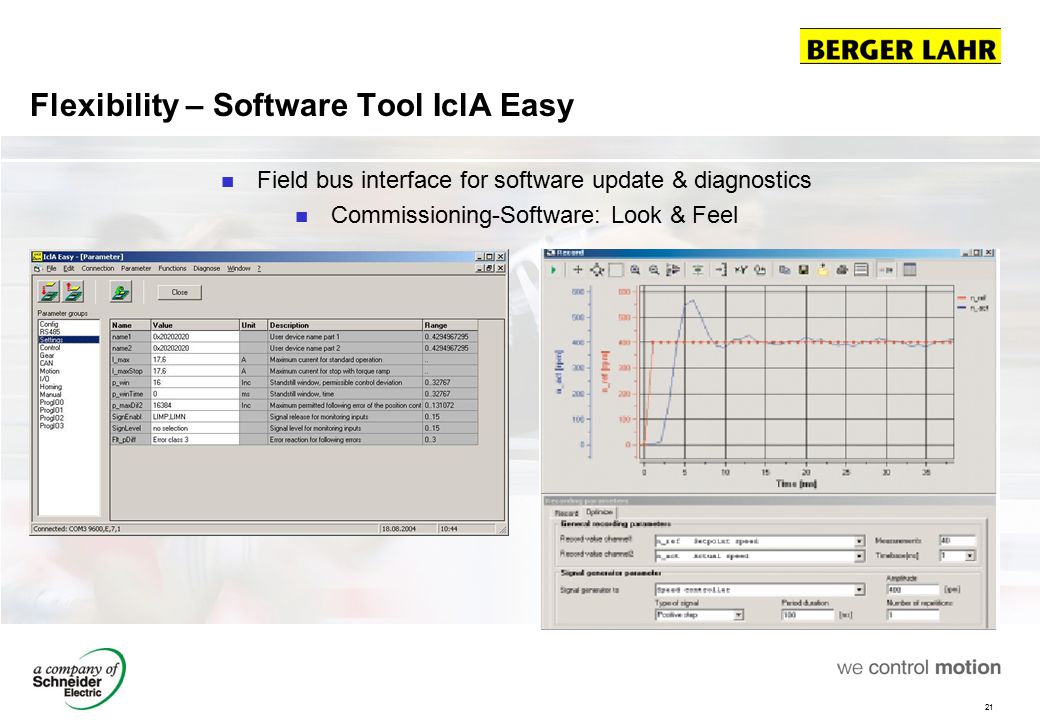Viewport: 1040px width, 720px height.
Task: Click the table layout icon at the end of the Record toolbar
Action: (x=910, y=270)
